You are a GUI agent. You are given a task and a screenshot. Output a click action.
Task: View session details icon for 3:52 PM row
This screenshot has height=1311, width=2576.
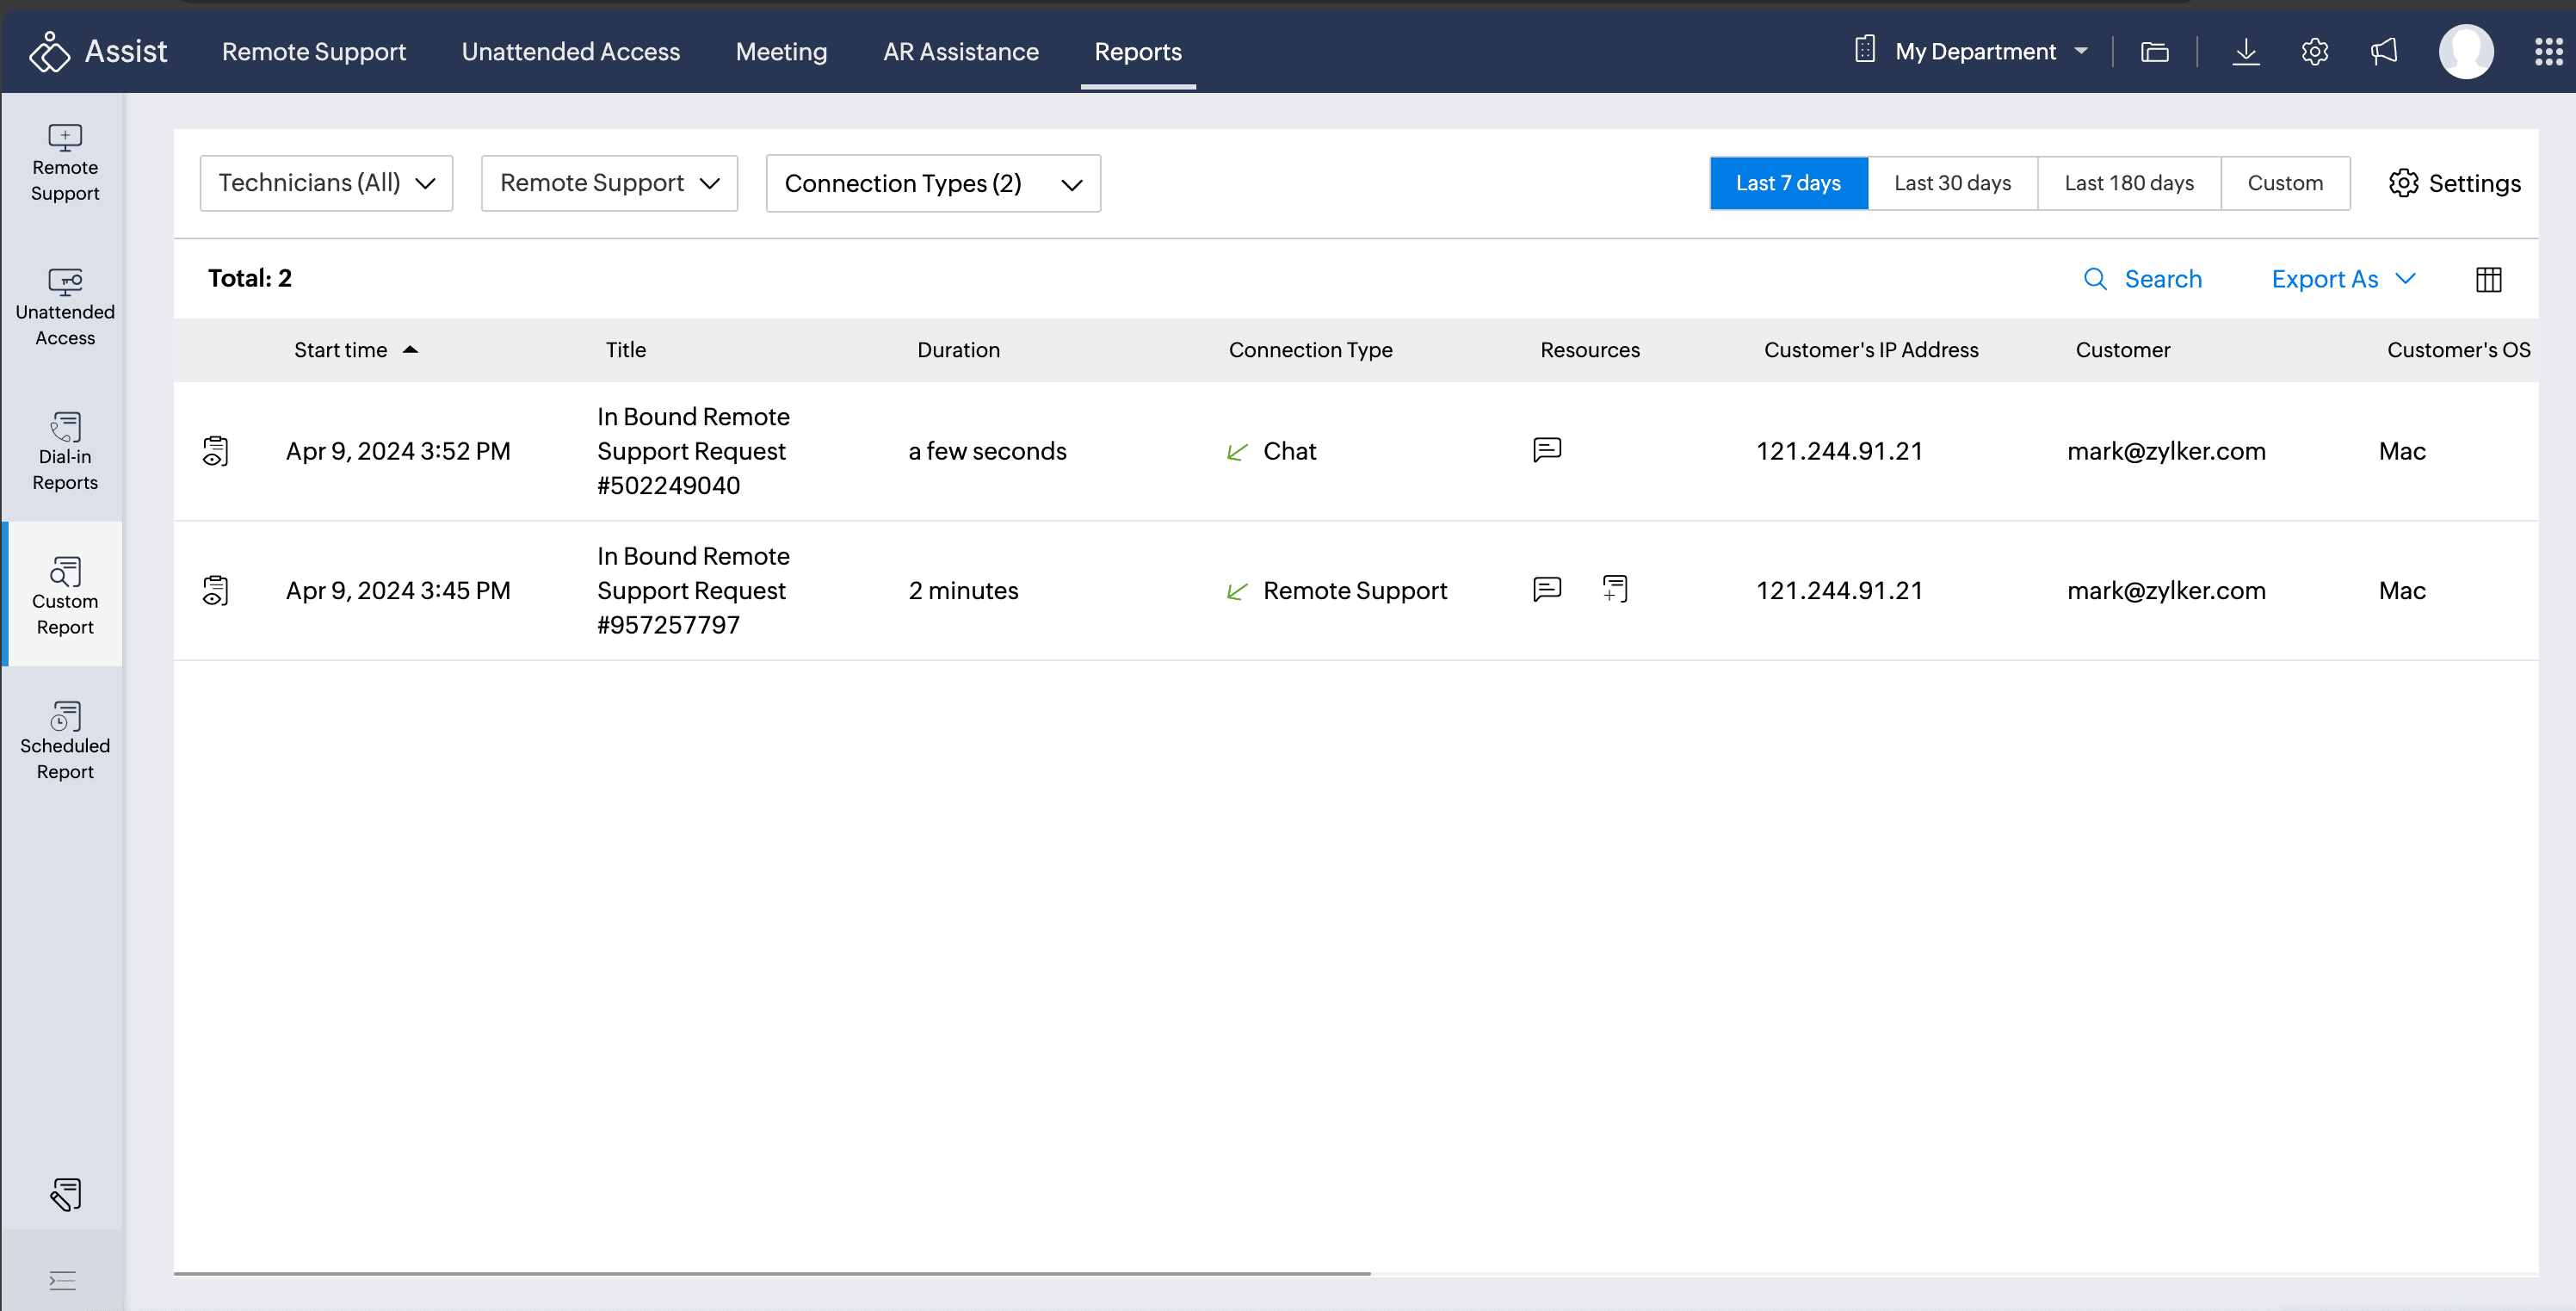[x=215, y=451]
